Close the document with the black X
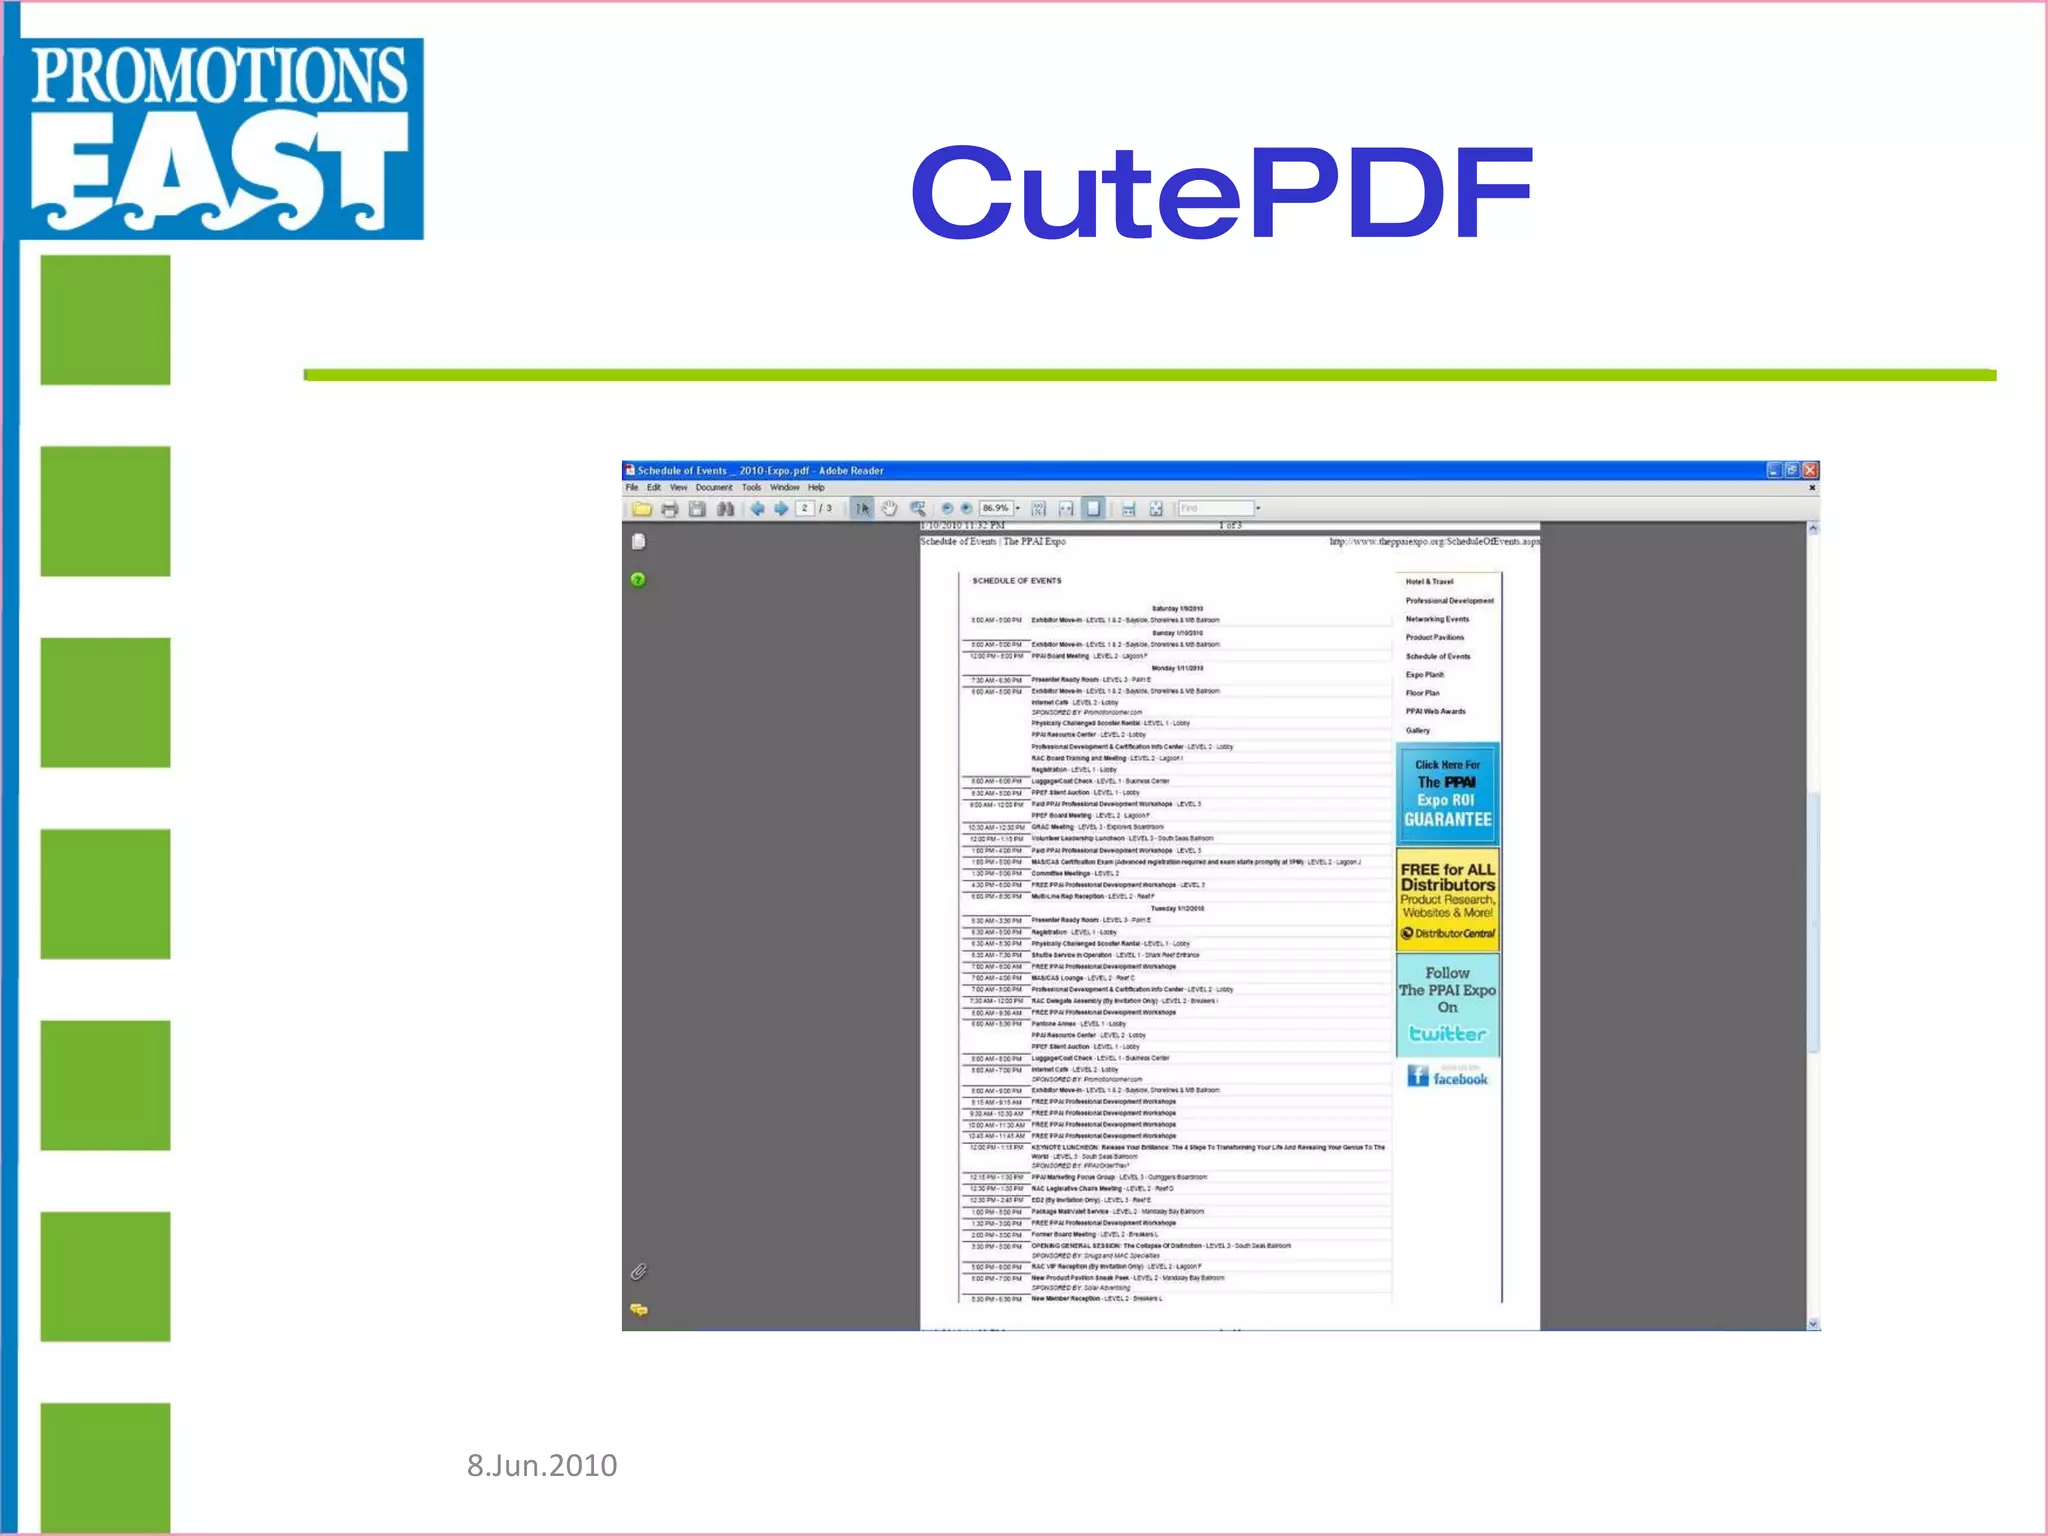 pyautogui.click(x=1812, y=488)
